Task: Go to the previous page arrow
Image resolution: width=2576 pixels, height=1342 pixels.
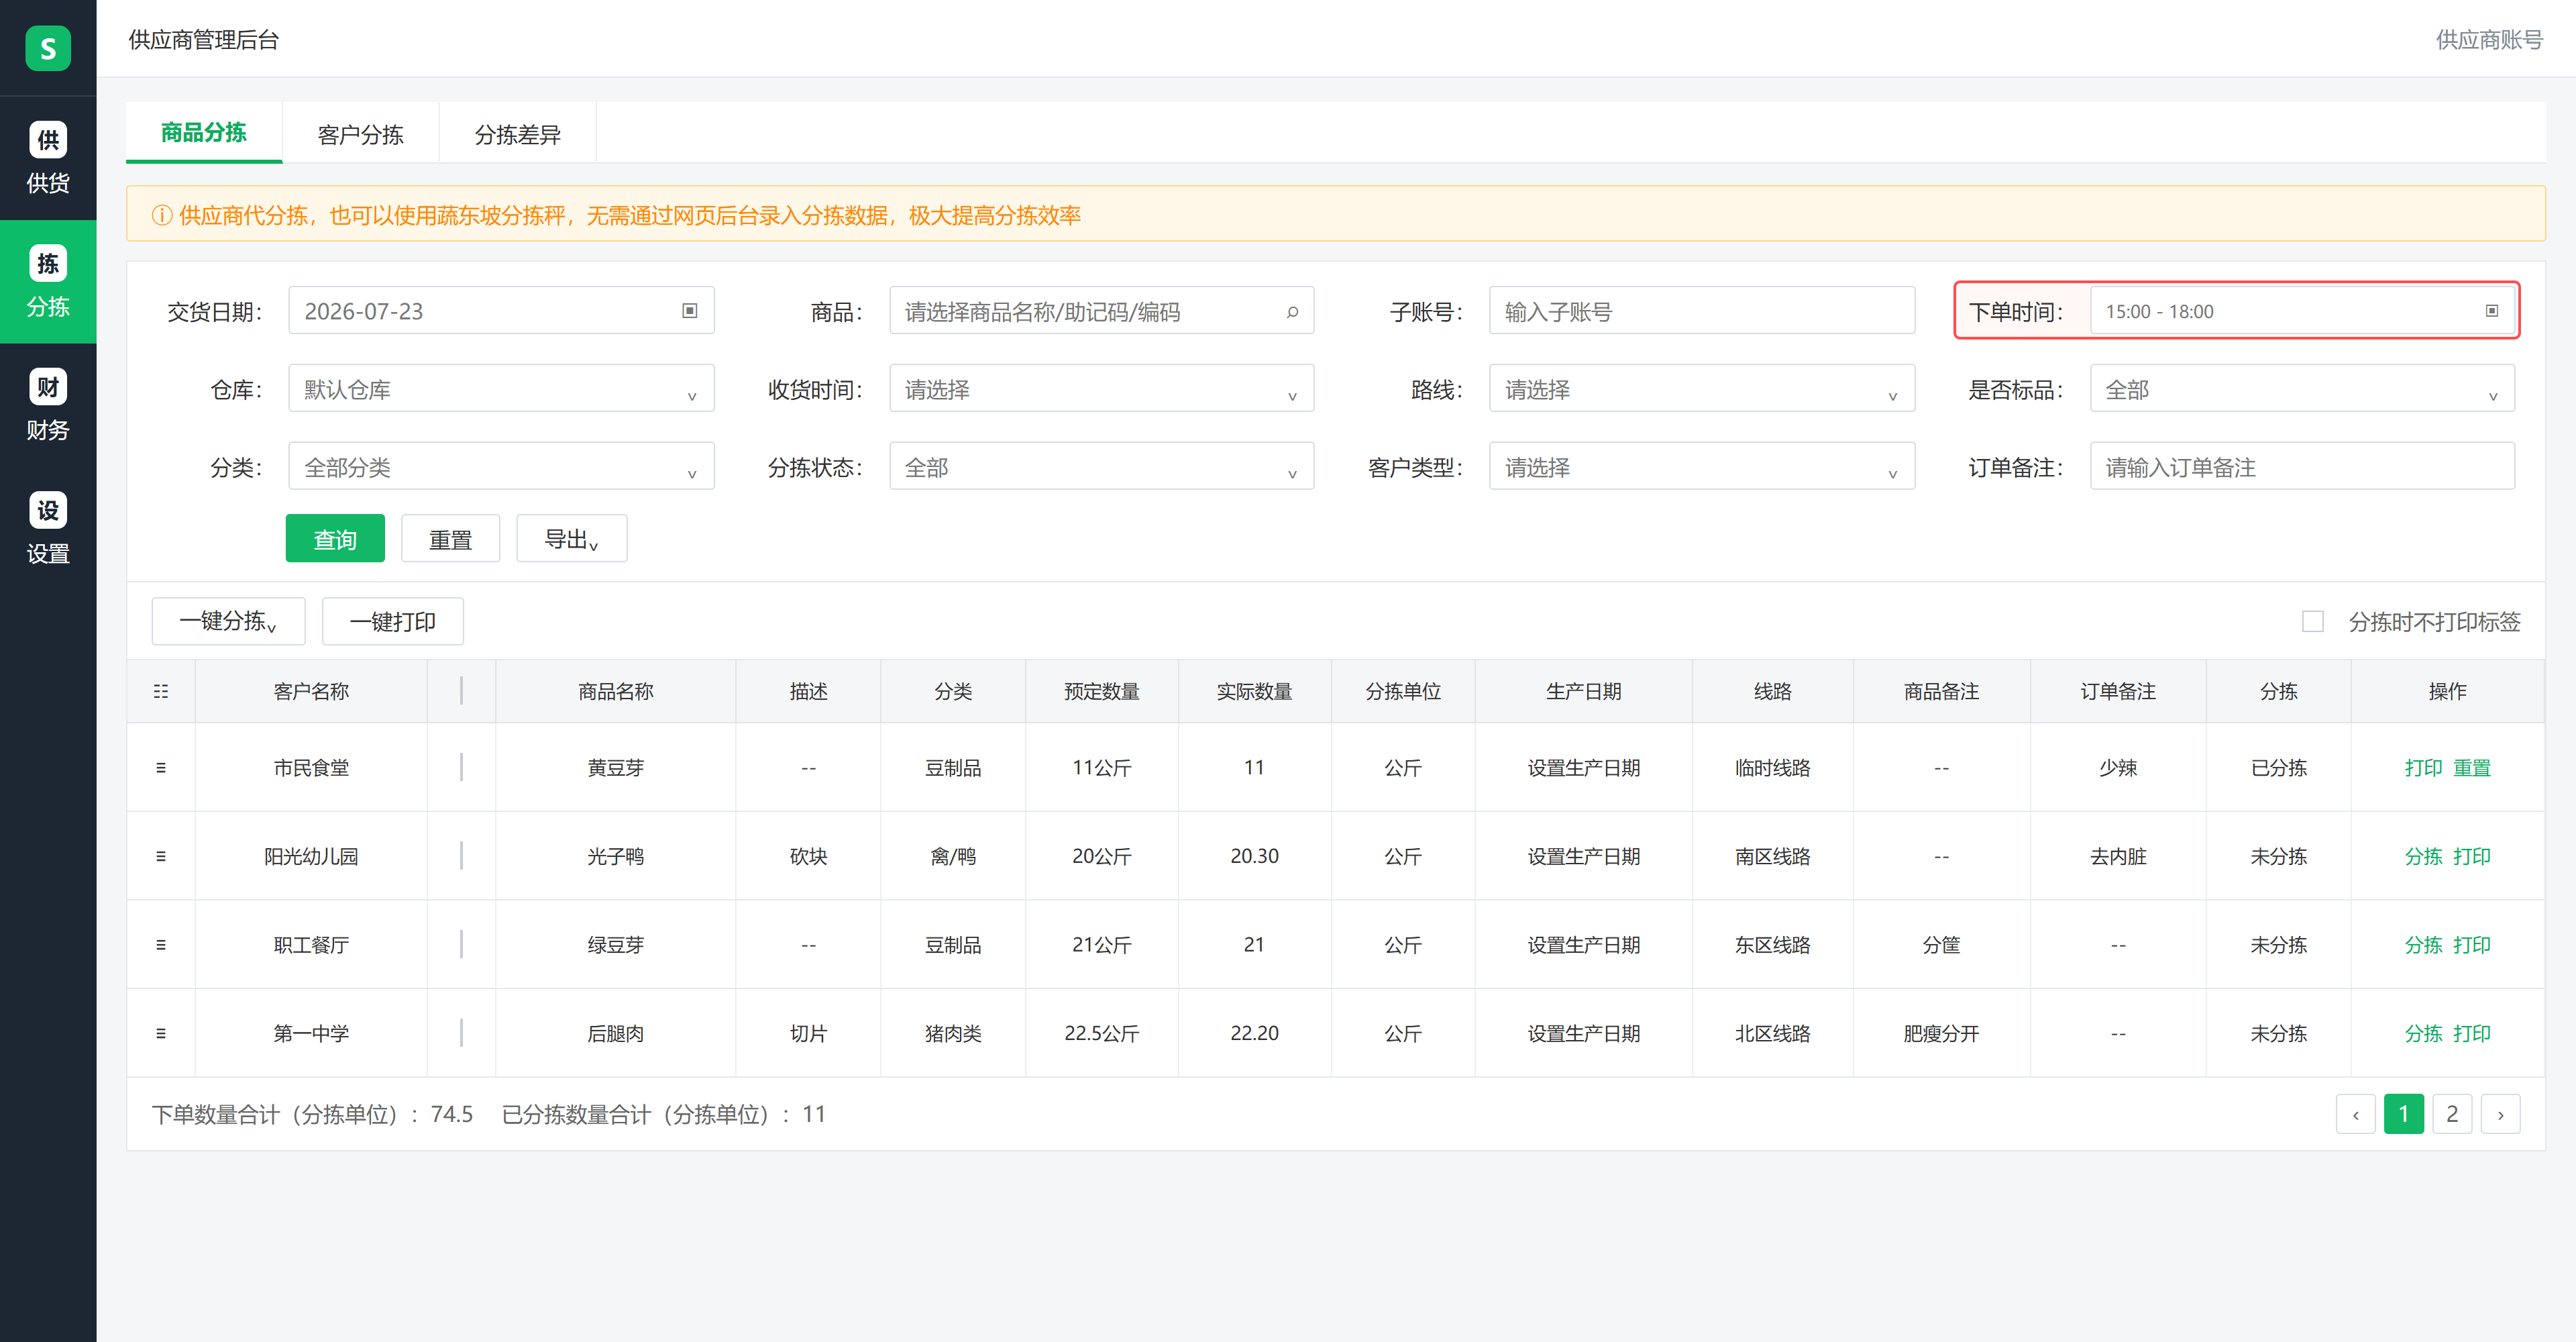Action: [2355, 1114]
